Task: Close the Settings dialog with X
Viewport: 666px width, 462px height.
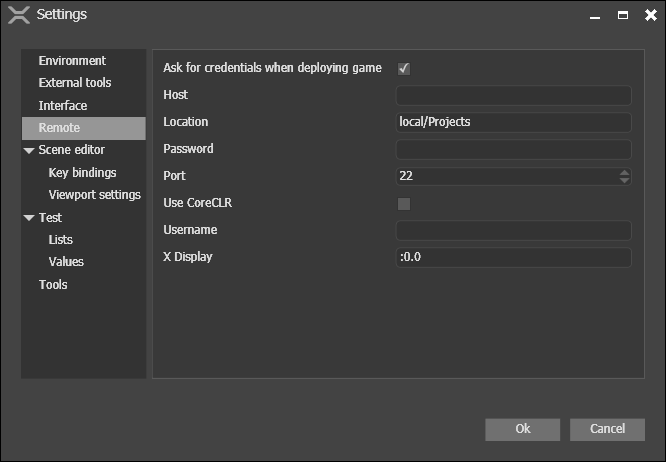Action: pos(650,15)
